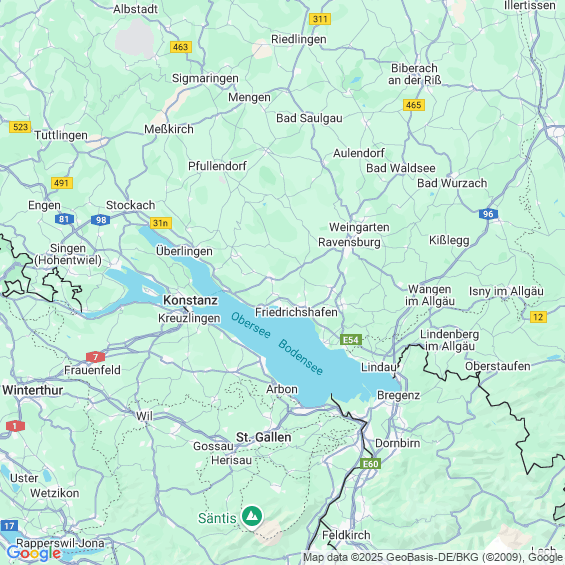Click the green E54 route shield

point(351,340)
